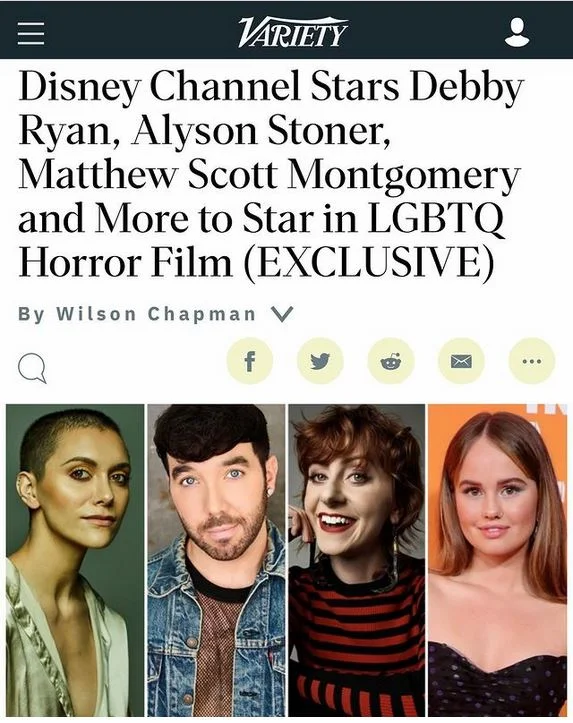Screen dimensions: 573x723
Task: Select the shaved-head person photo
Action: (x=75, y=560)
